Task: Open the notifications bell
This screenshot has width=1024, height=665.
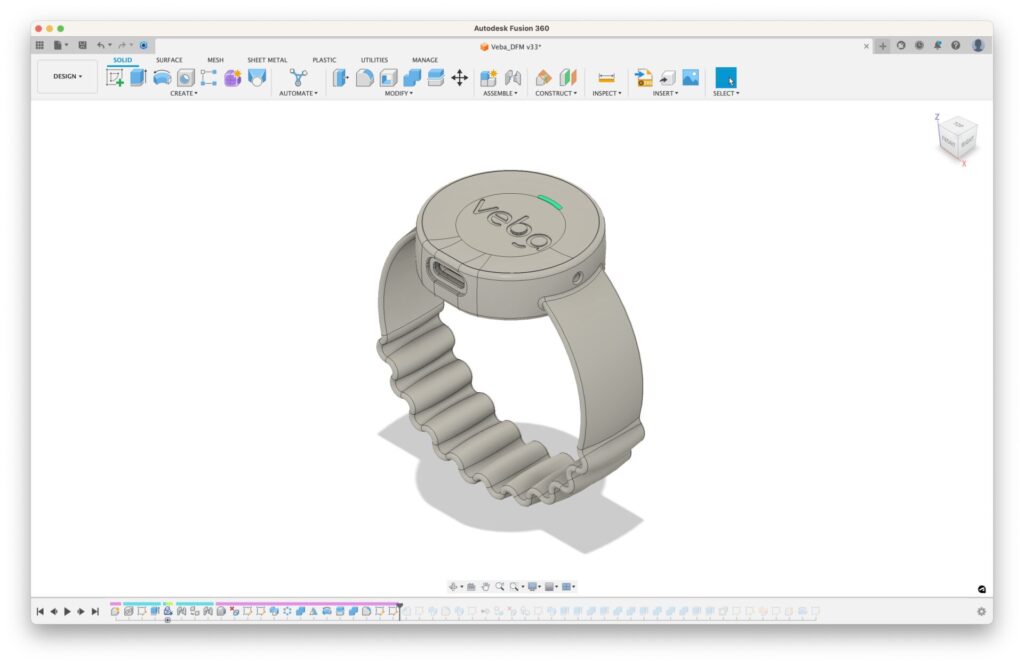Action: (937, 45)
